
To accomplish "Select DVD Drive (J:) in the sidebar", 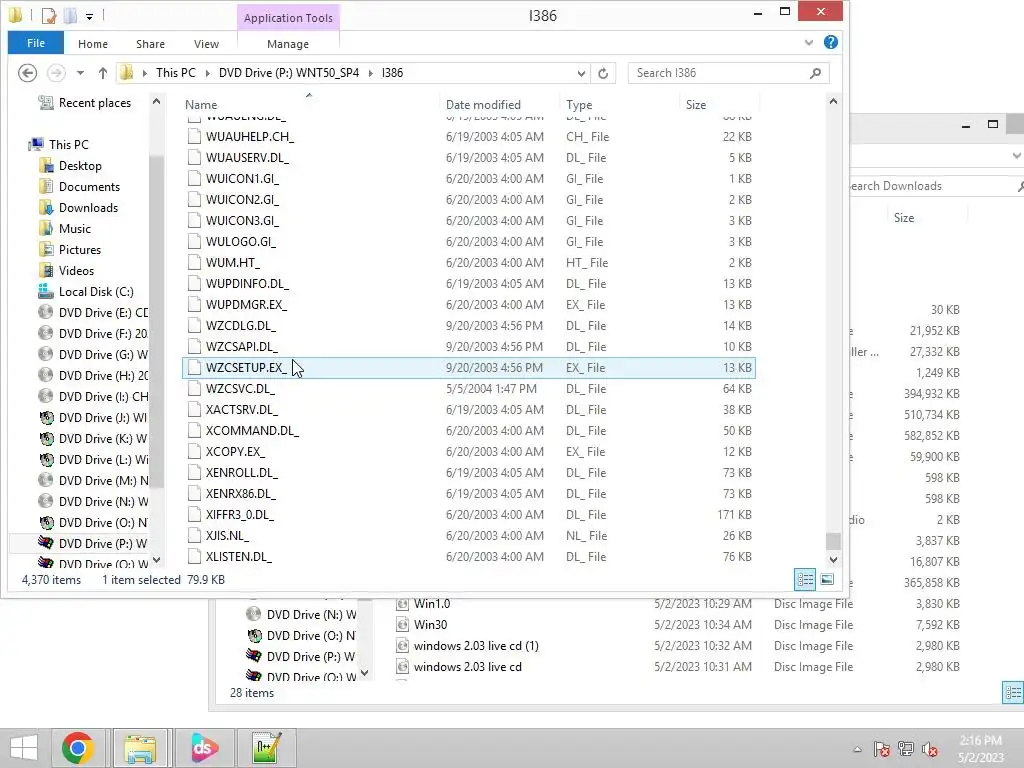I will click(92, 417).
